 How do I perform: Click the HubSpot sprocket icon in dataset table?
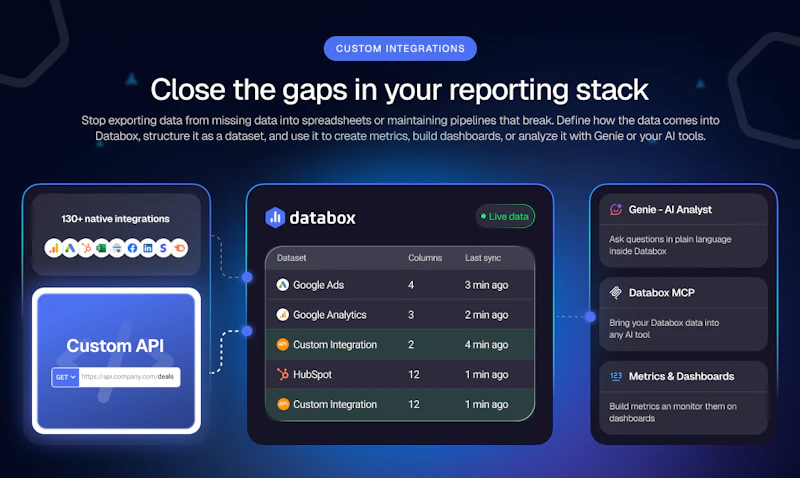283,374
